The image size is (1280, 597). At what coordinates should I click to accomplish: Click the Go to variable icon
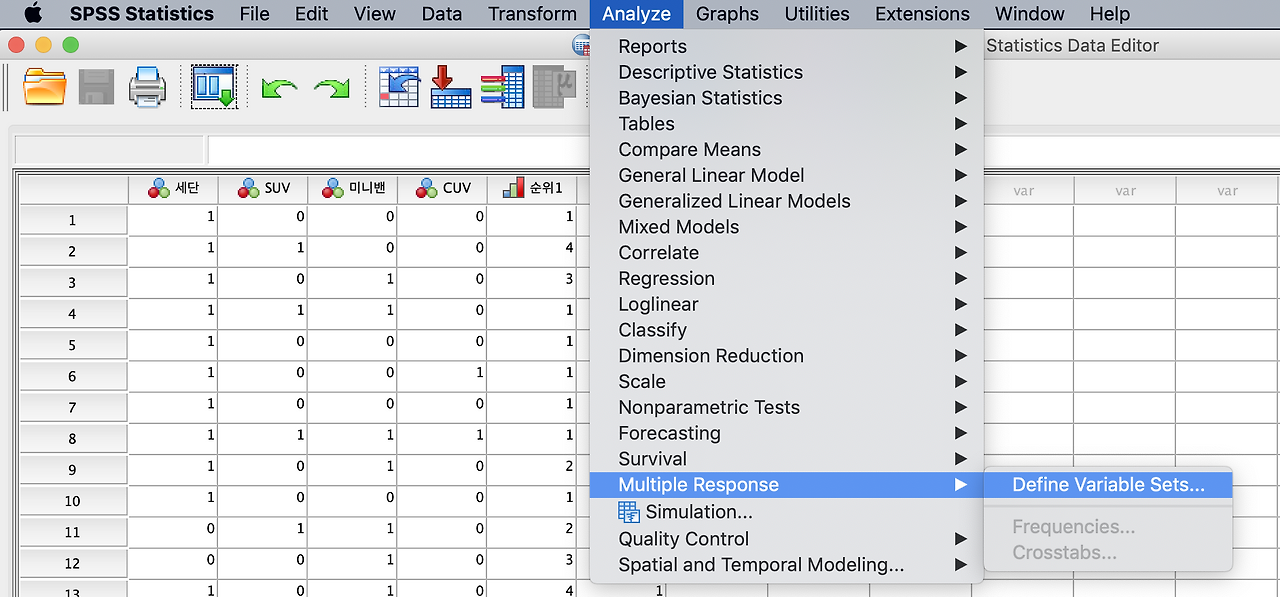click(x=451, y=87)
